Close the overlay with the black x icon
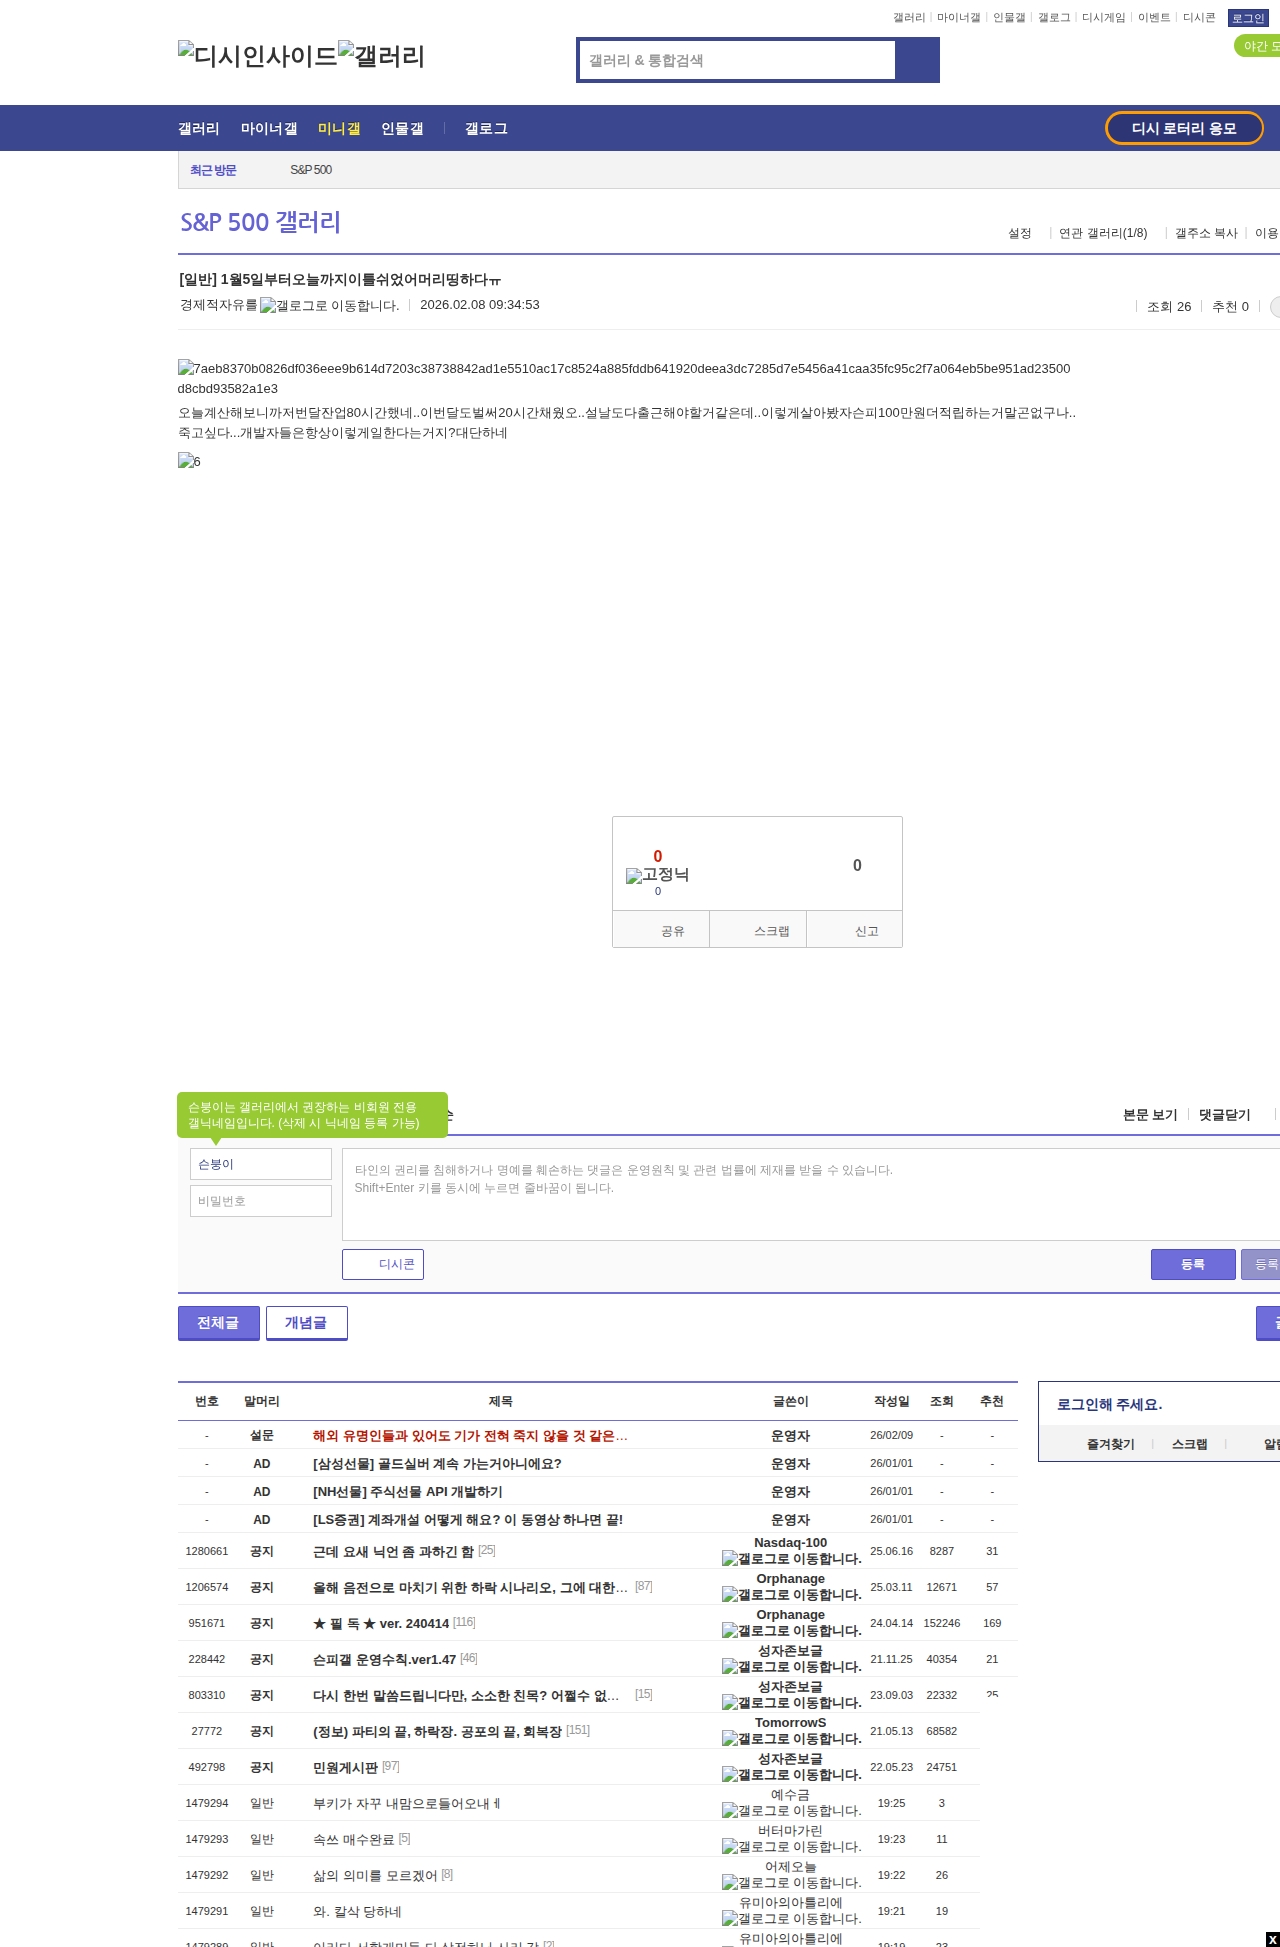This screenshot has height=1947, width=1280. (x=1272, y=1940)
